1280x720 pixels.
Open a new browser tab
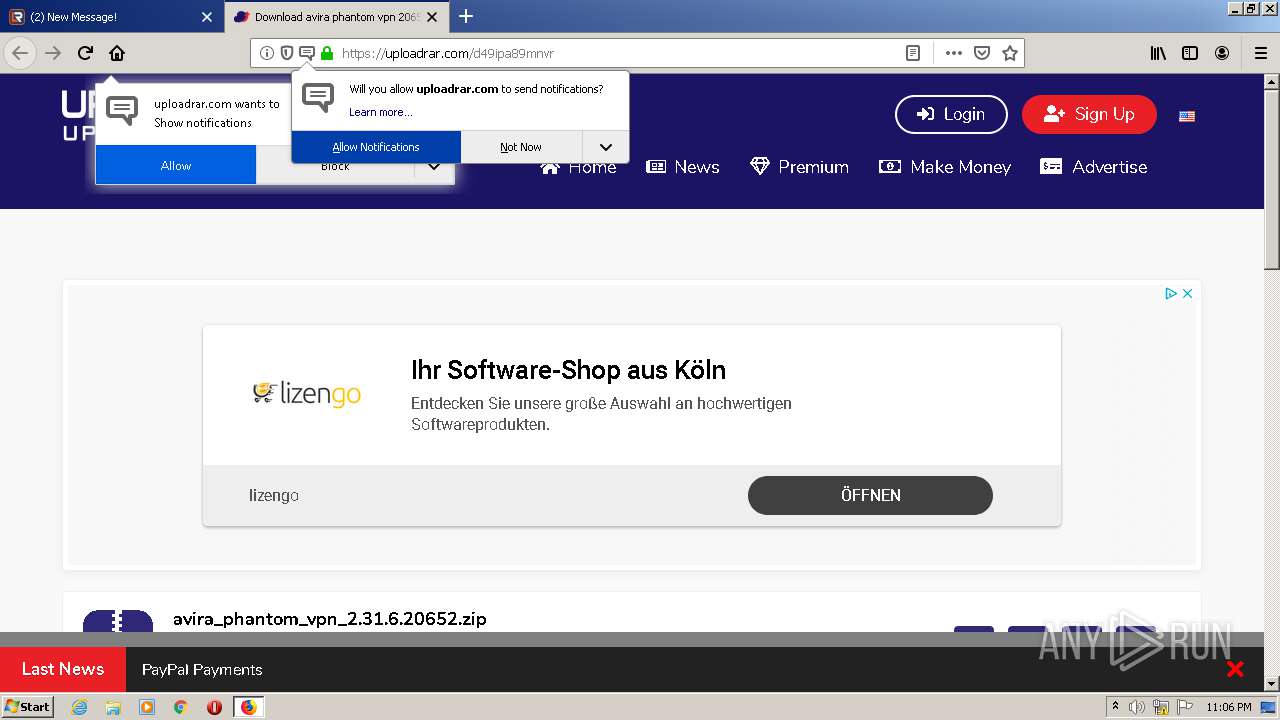click(466, 16)
